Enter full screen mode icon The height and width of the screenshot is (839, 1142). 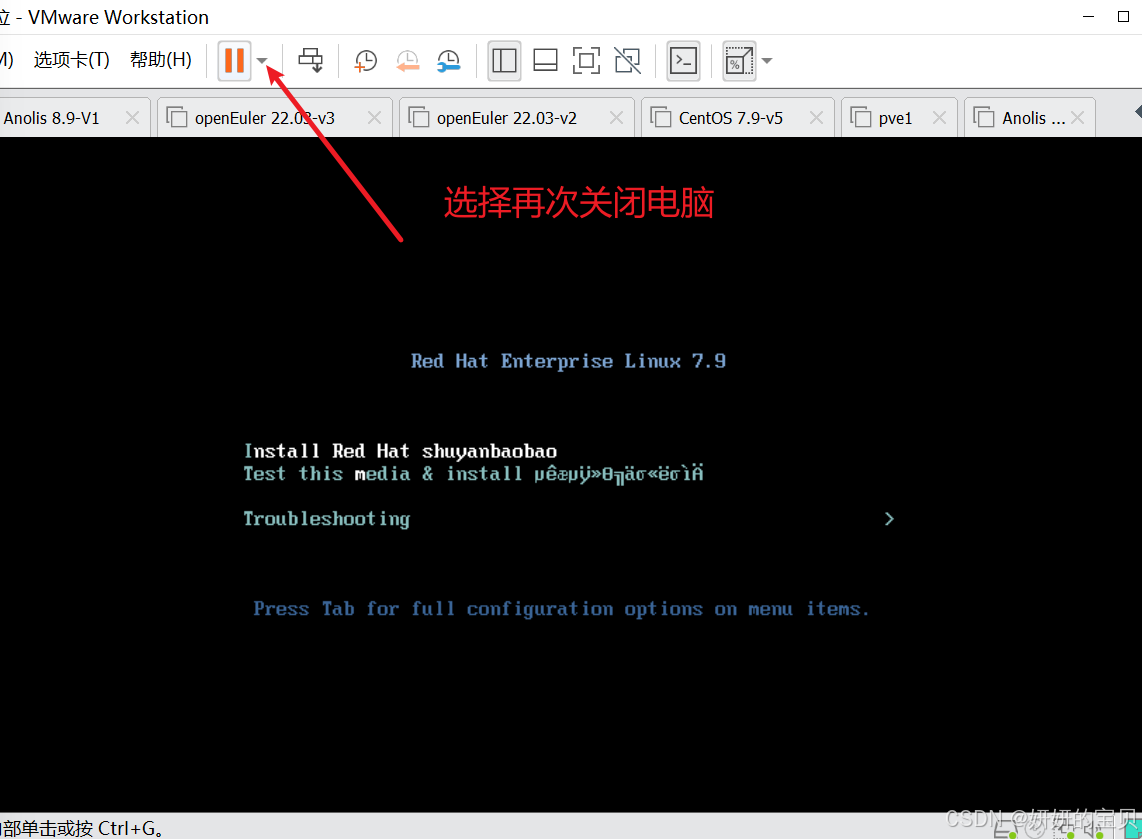[x=586, y=60]
